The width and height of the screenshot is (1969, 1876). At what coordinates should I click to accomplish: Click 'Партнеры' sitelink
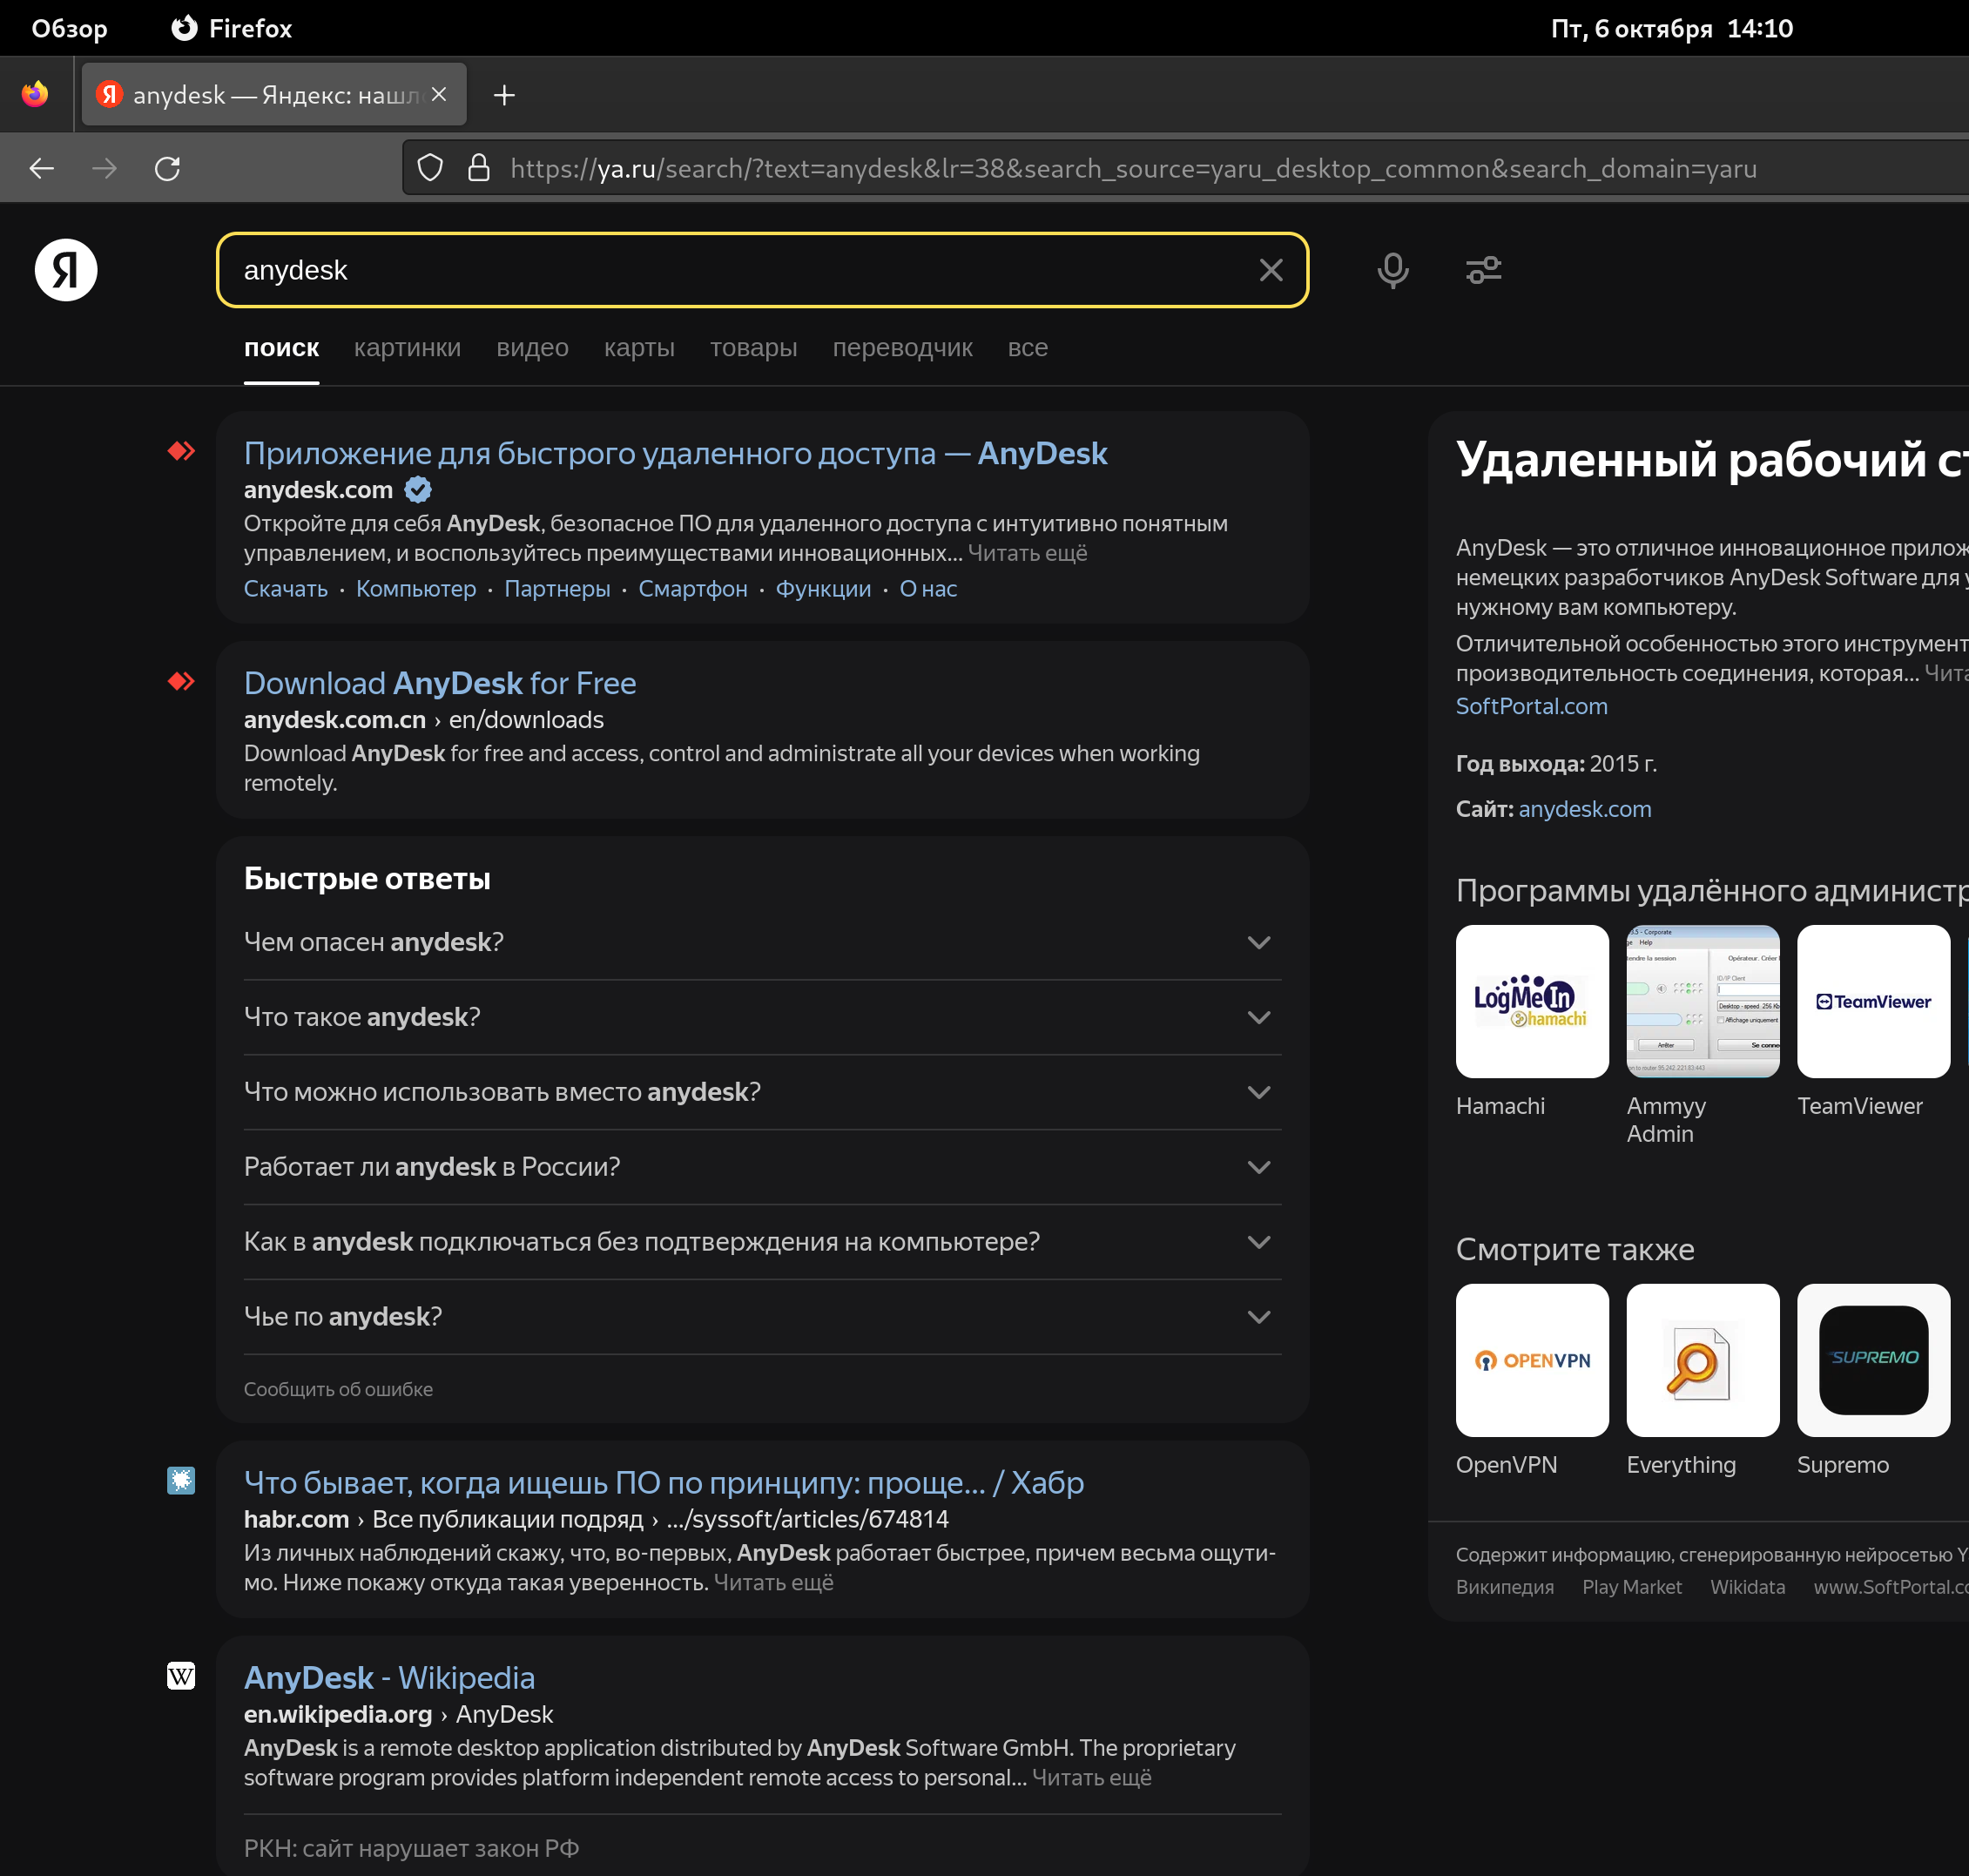[x=557, y=589]
